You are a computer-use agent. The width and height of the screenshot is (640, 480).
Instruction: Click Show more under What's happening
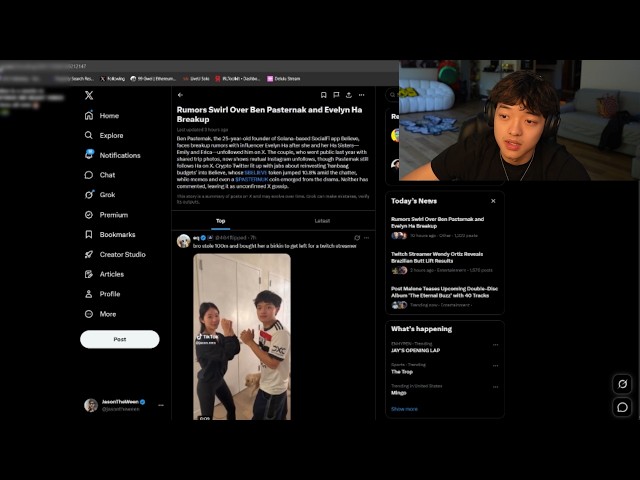404,409
